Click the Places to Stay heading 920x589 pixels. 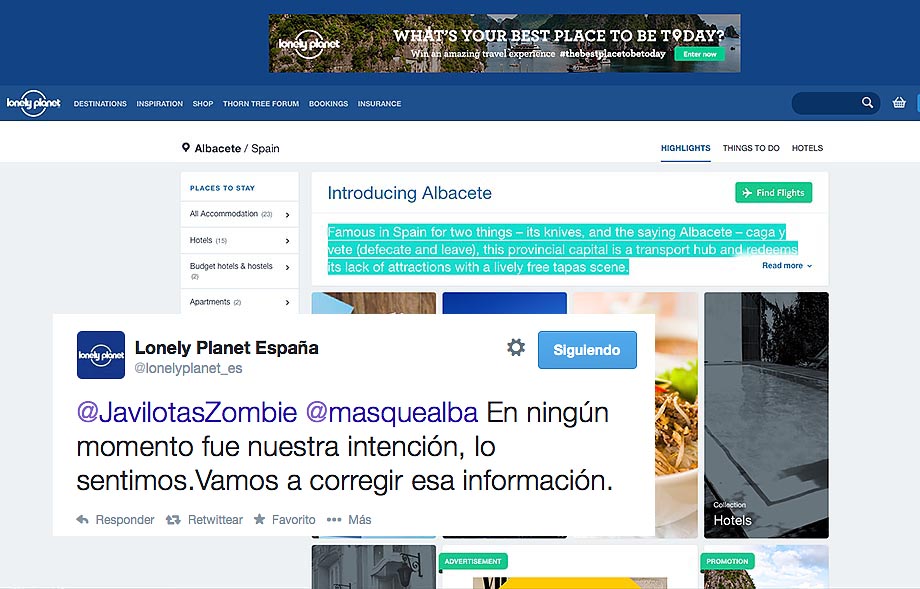[x=222, y=188]
